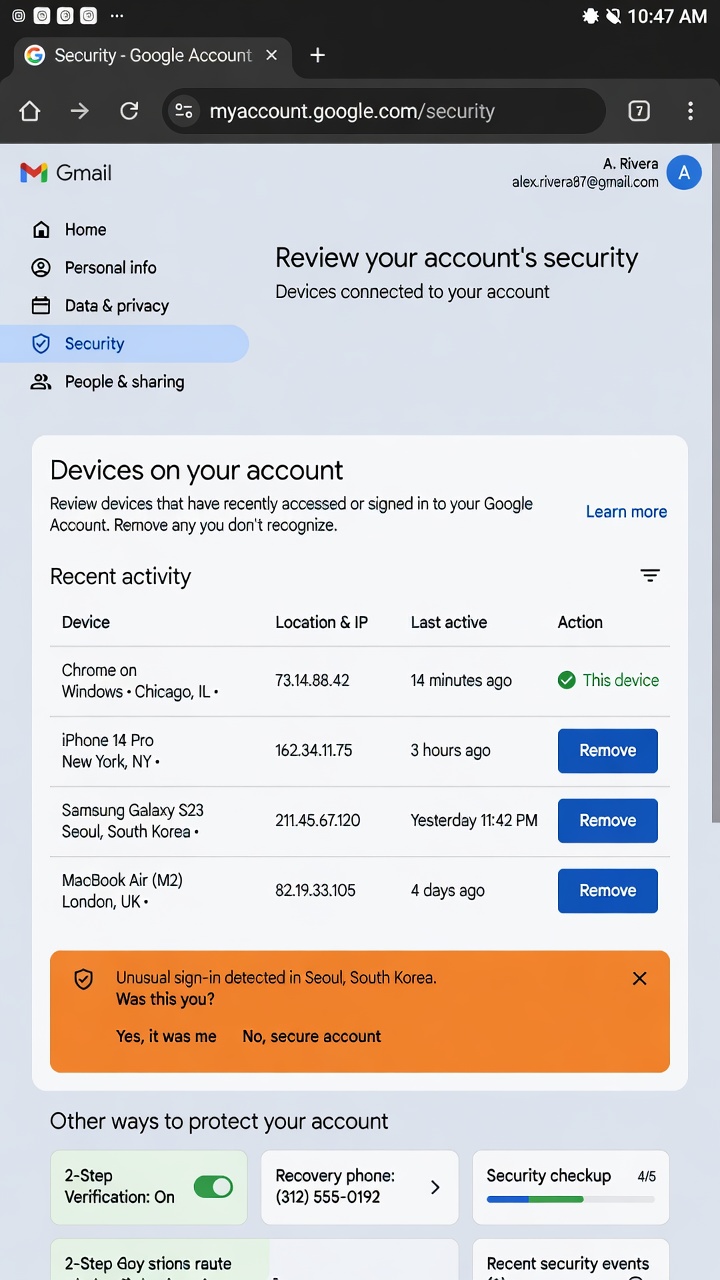Viewport: 720px width, 1280px height.
Task: Click the Personal info person icon
Action: coord(41,268)
